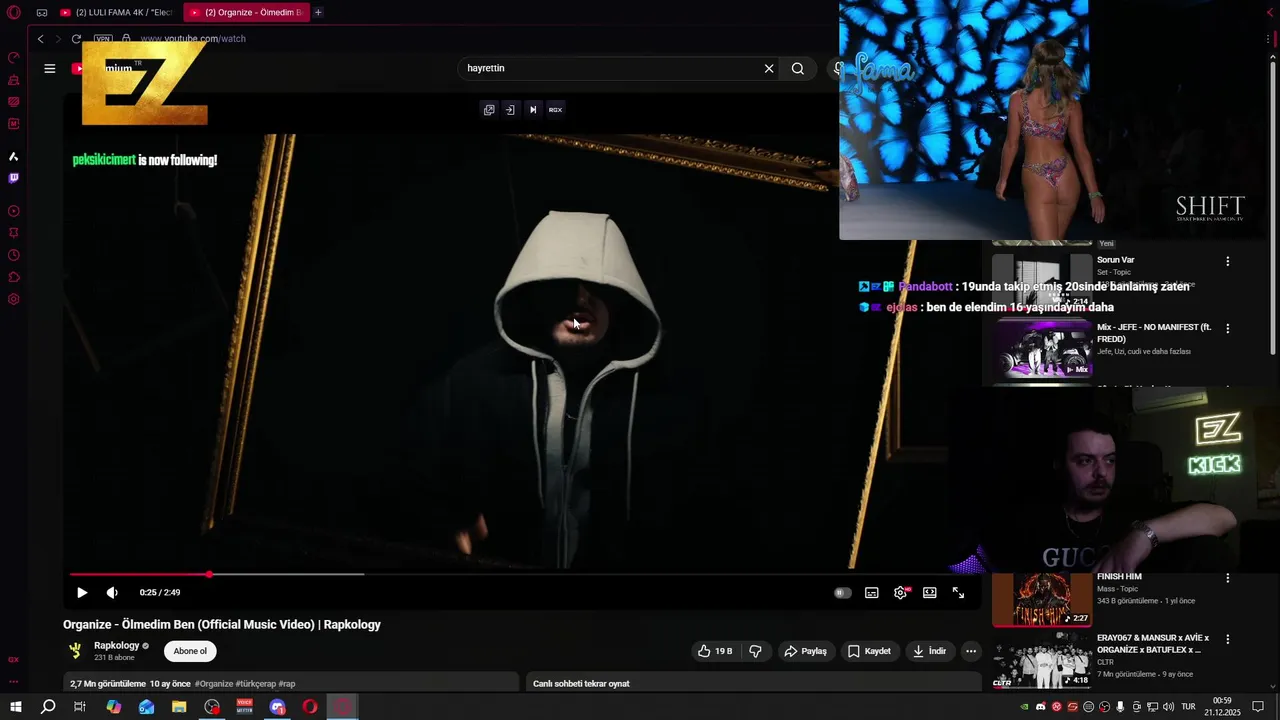Pop out video with detach icon

489,110
